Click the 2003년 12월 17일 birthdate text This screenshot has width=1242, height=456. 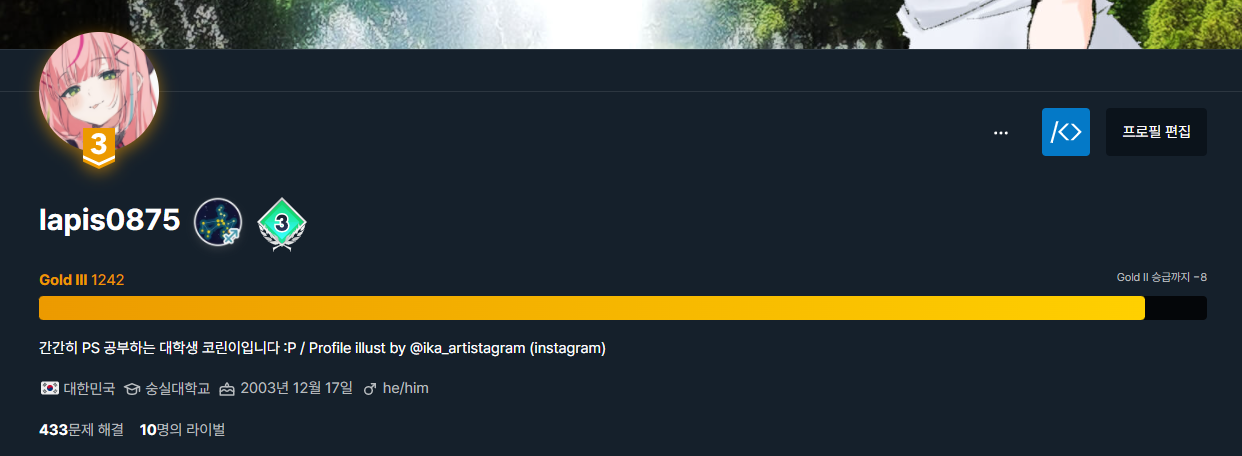pyautogui.click(x=297, y=388)
